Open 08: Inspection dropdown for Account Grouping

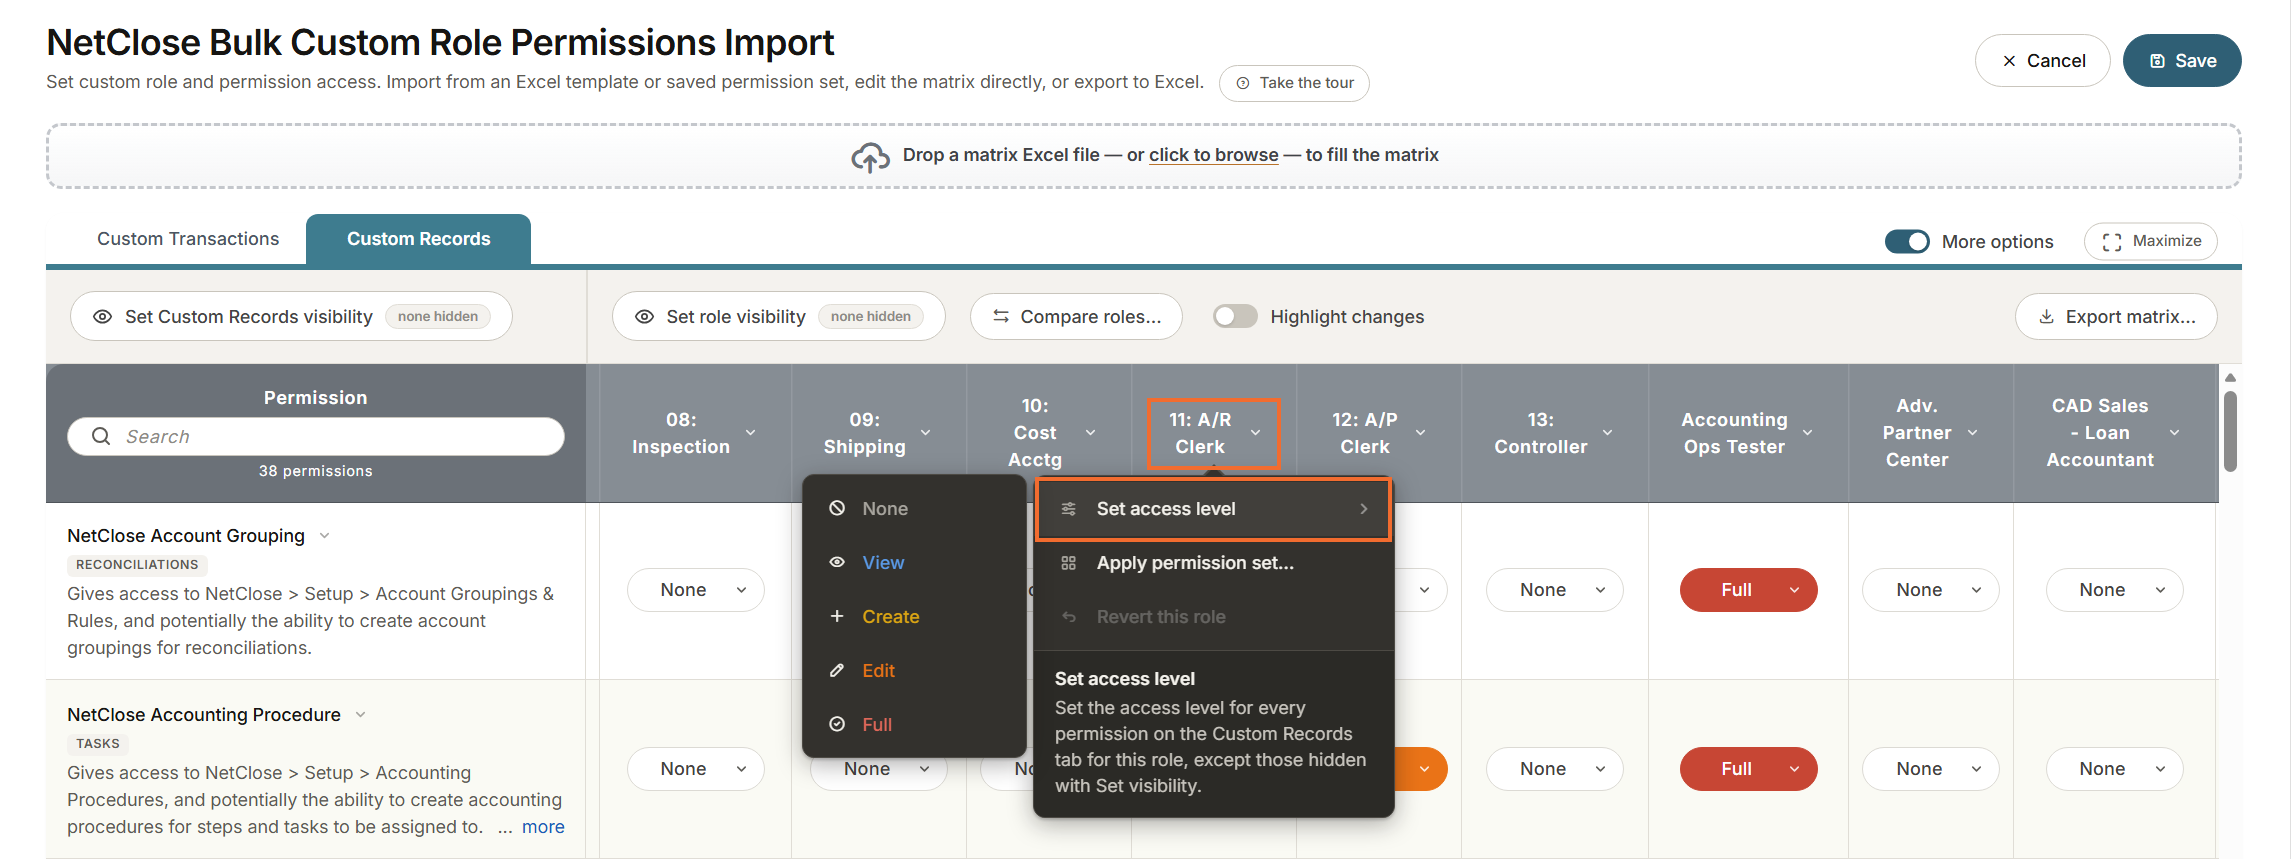click(x=696, y=590)
